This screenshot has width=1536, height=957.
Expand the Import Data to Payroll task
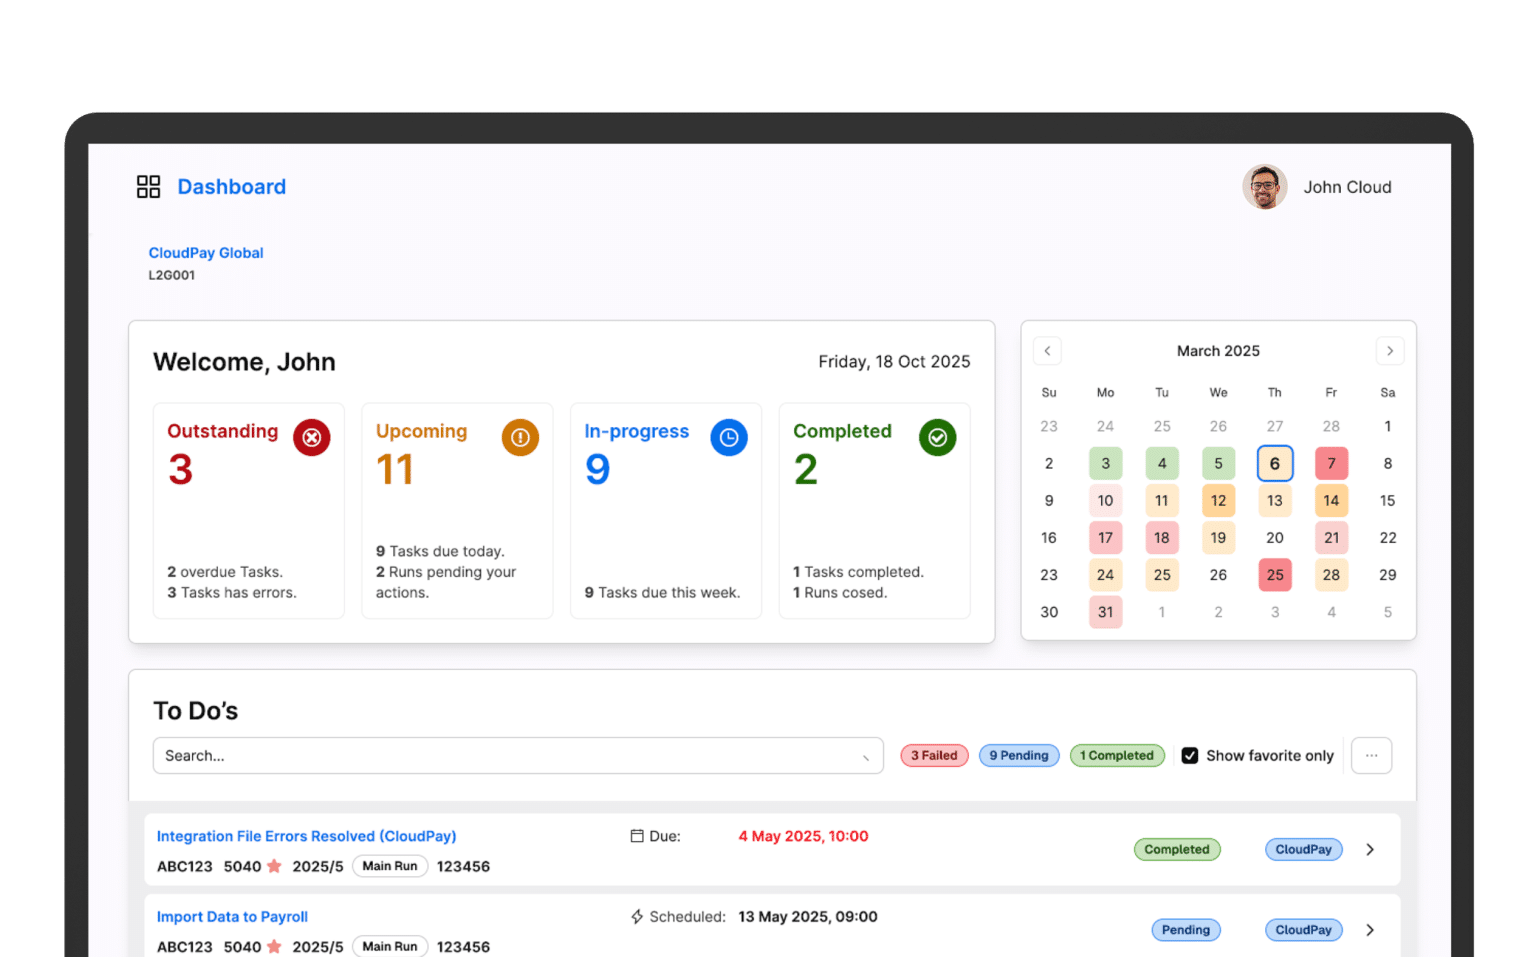pos(1370,929)
